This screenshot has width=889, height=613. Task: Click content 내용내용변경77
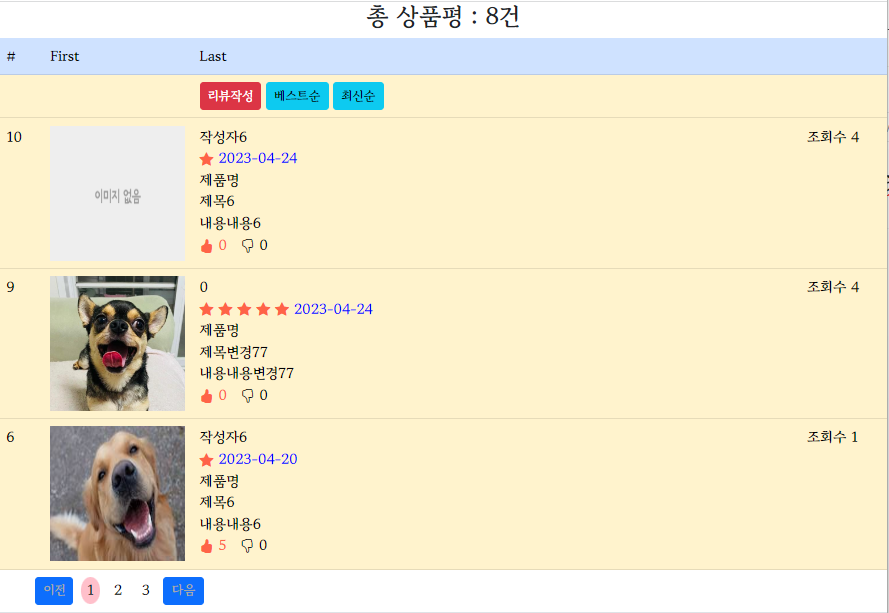[247, 373]
